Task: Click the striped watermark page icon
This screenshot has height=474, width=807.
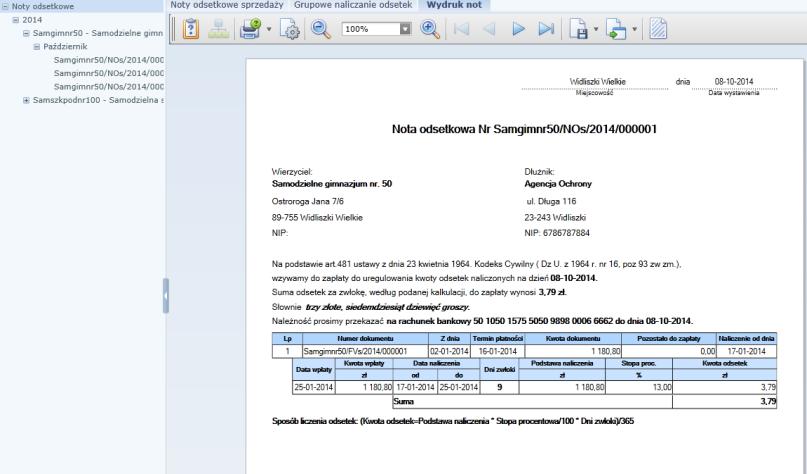Action: pos(658,29)
